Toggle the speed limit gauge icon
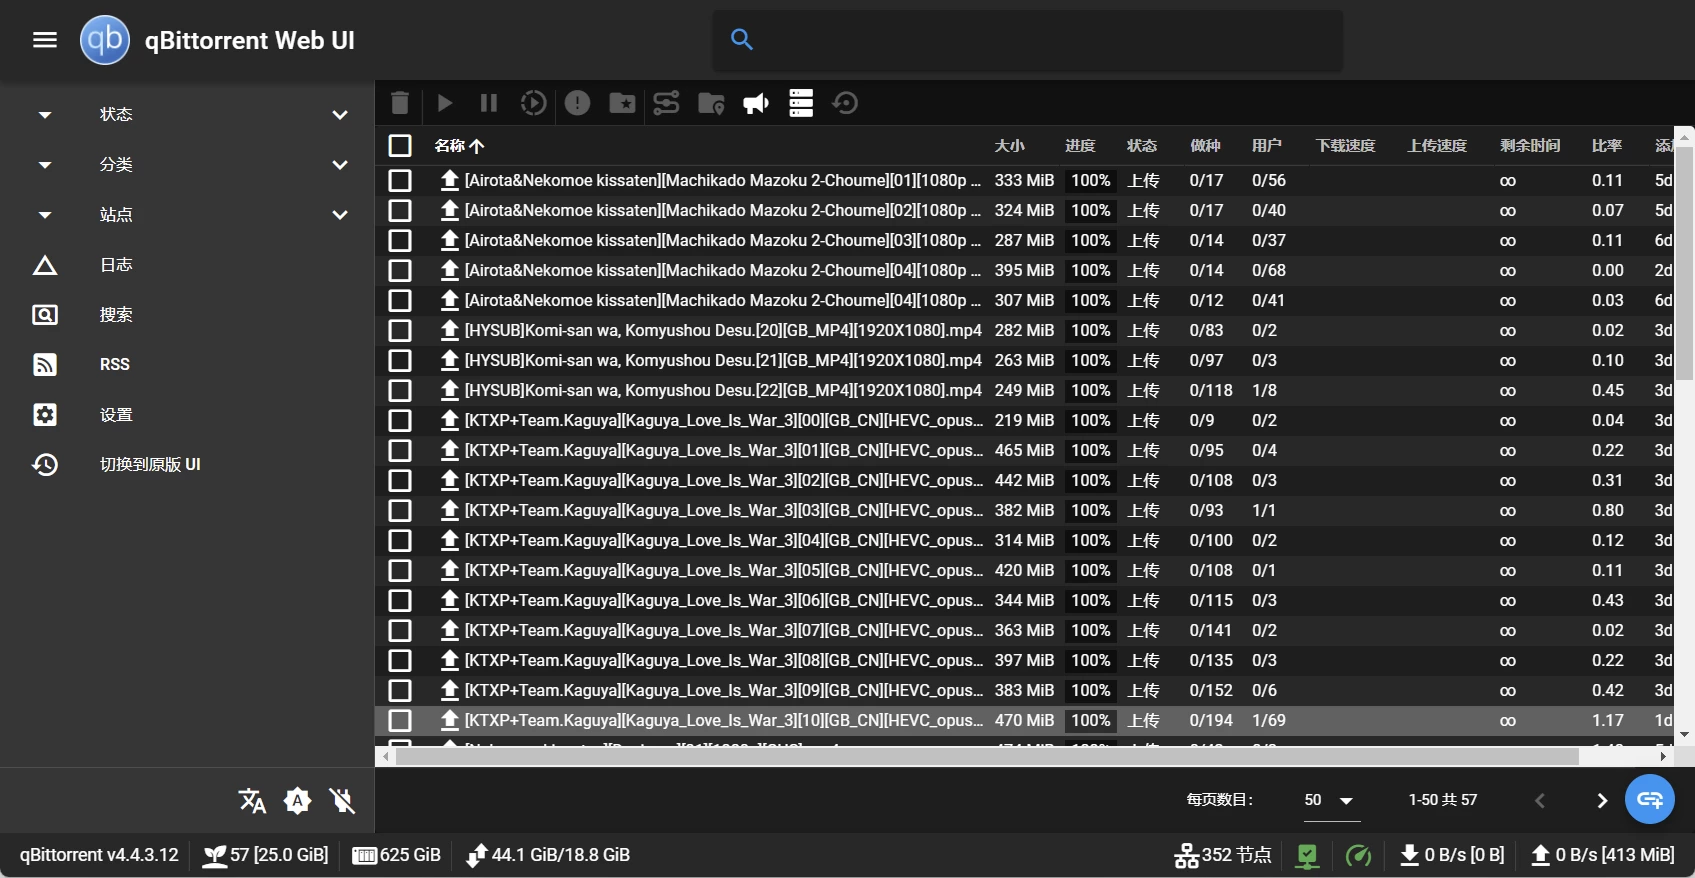The height and width of the screenshot is (878, 1695). click(x=1358, y=855)
